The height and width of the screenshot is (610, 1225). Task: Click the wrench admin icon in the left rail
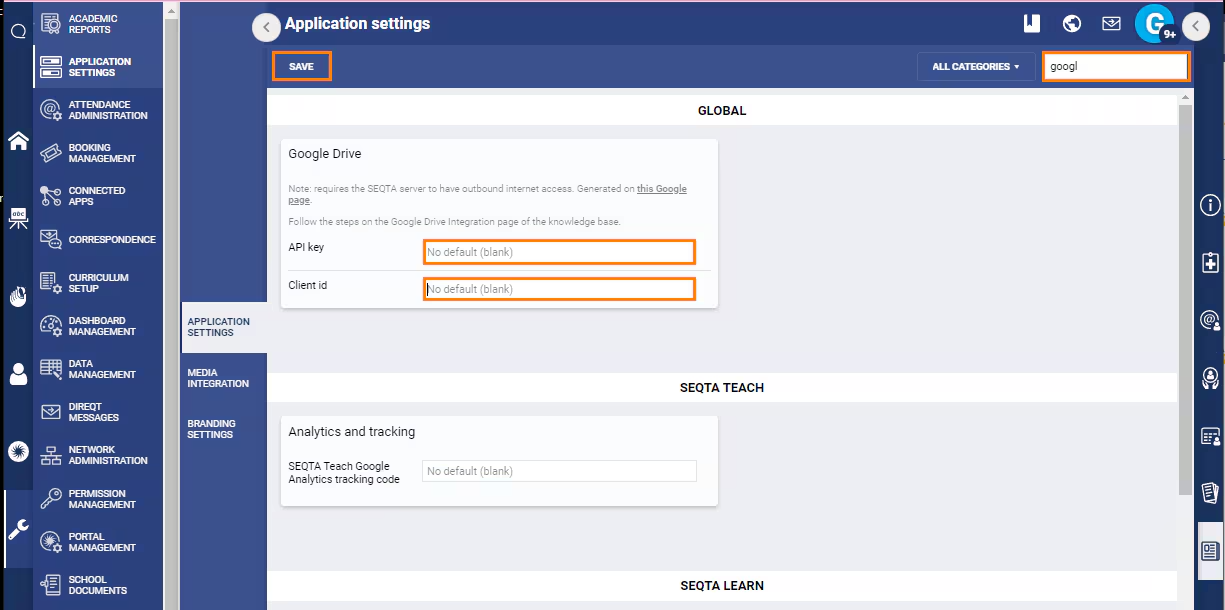[18, 530]
